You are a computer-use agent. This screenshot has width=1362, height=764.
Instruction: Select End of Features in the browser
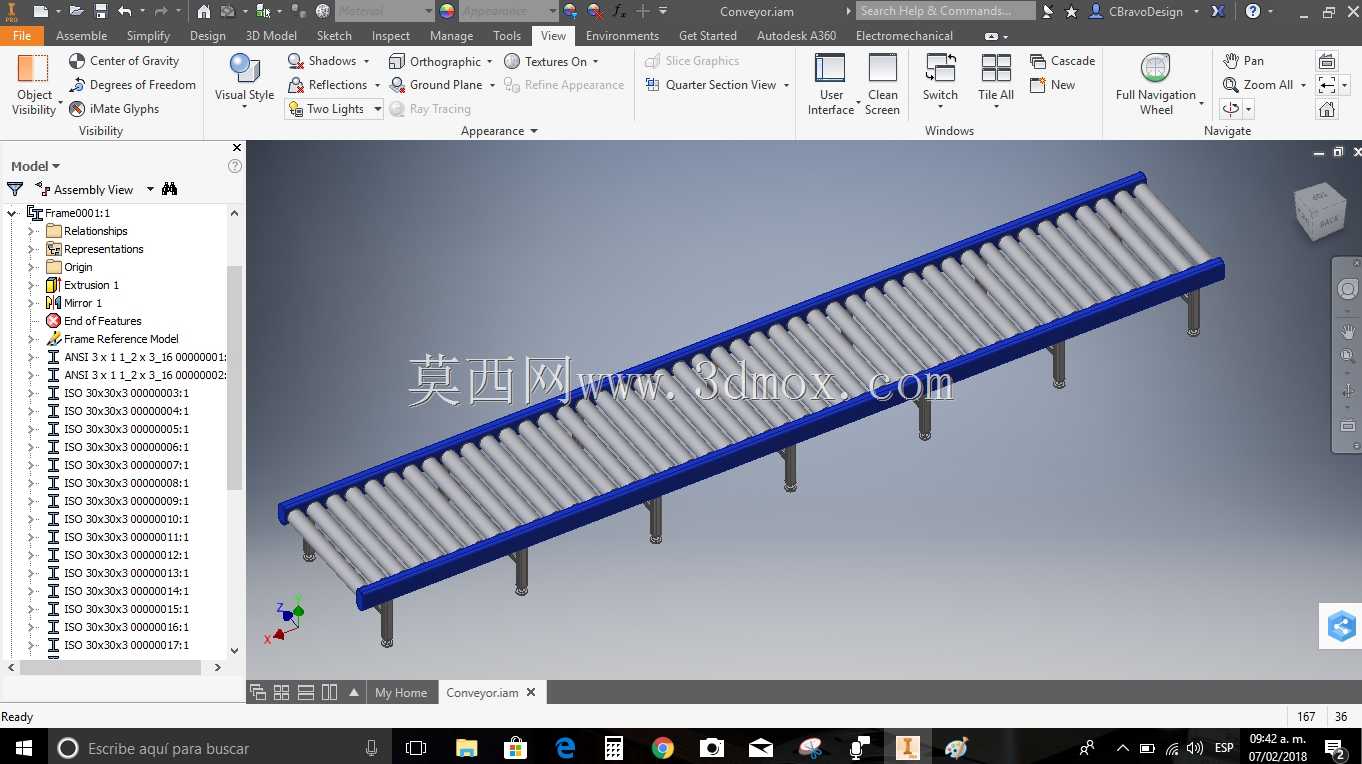(x=102, y=321)
